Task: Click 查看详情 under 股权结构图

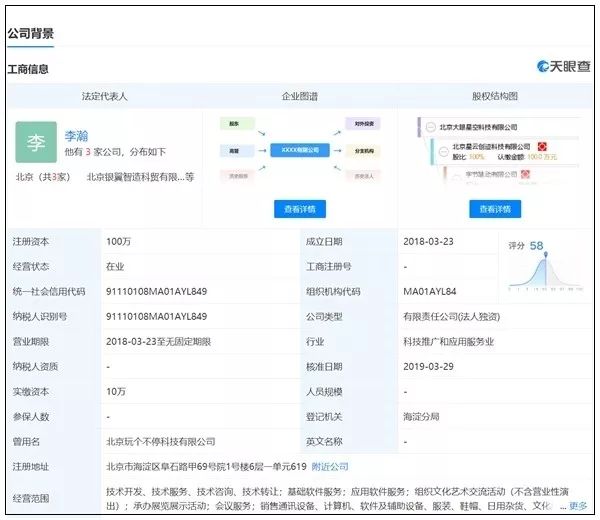Action: tap(495, 209)
